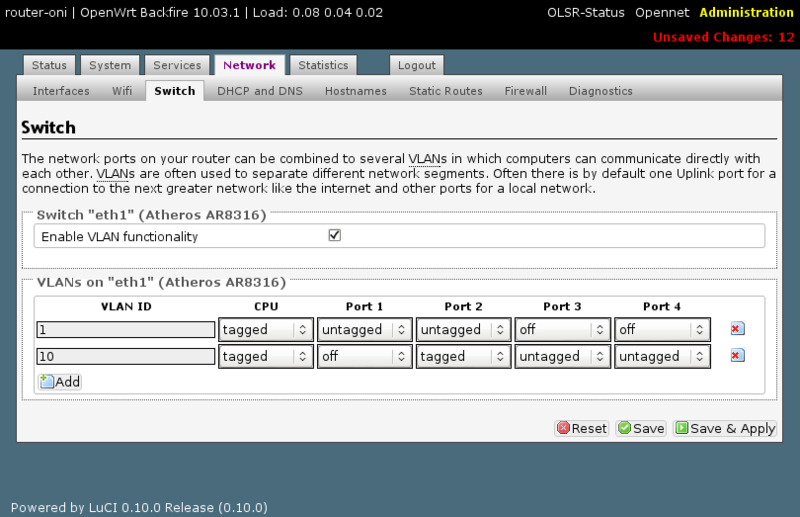Open Port 3 dropdown for VLAN 10
Viewport: 800px width, 517px height.
[x=562, y=356]
